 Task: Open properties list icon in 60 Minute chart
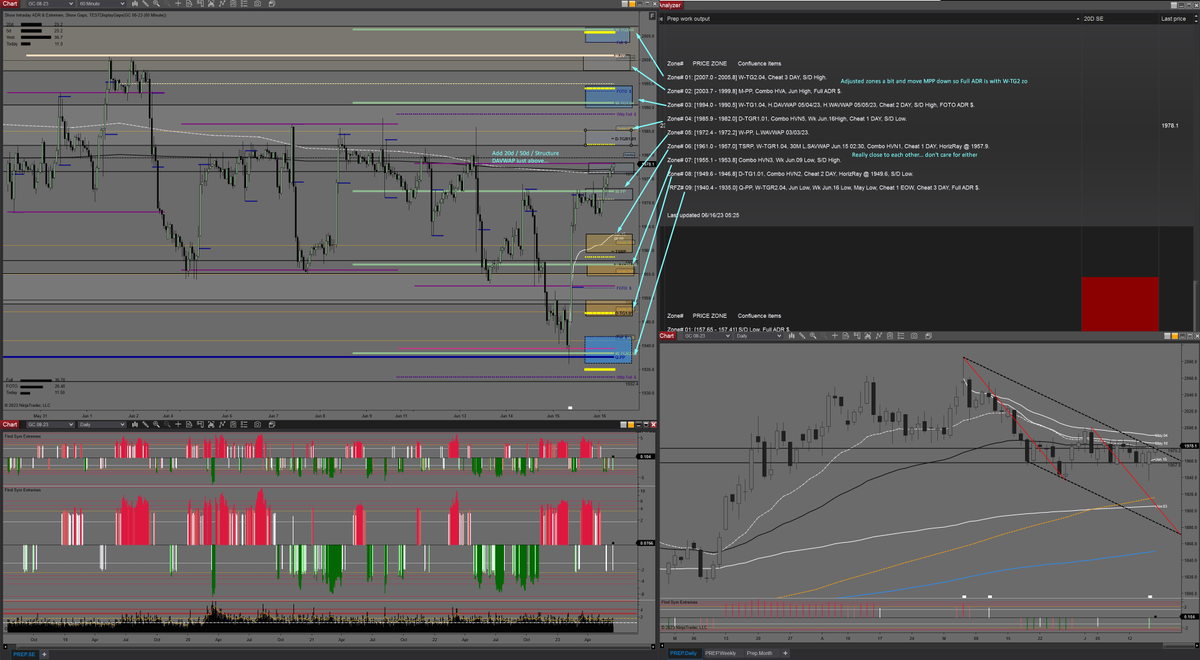tap(245, 4)
